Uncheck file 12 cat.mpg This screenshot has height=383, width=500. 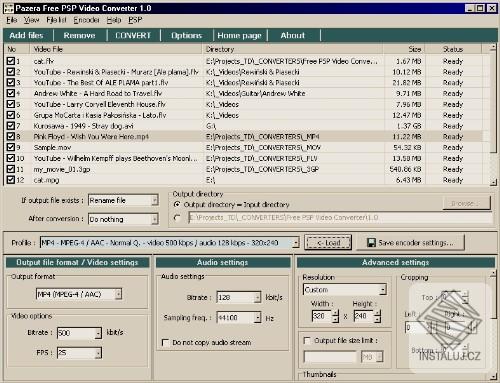click(x=11, y=180)
